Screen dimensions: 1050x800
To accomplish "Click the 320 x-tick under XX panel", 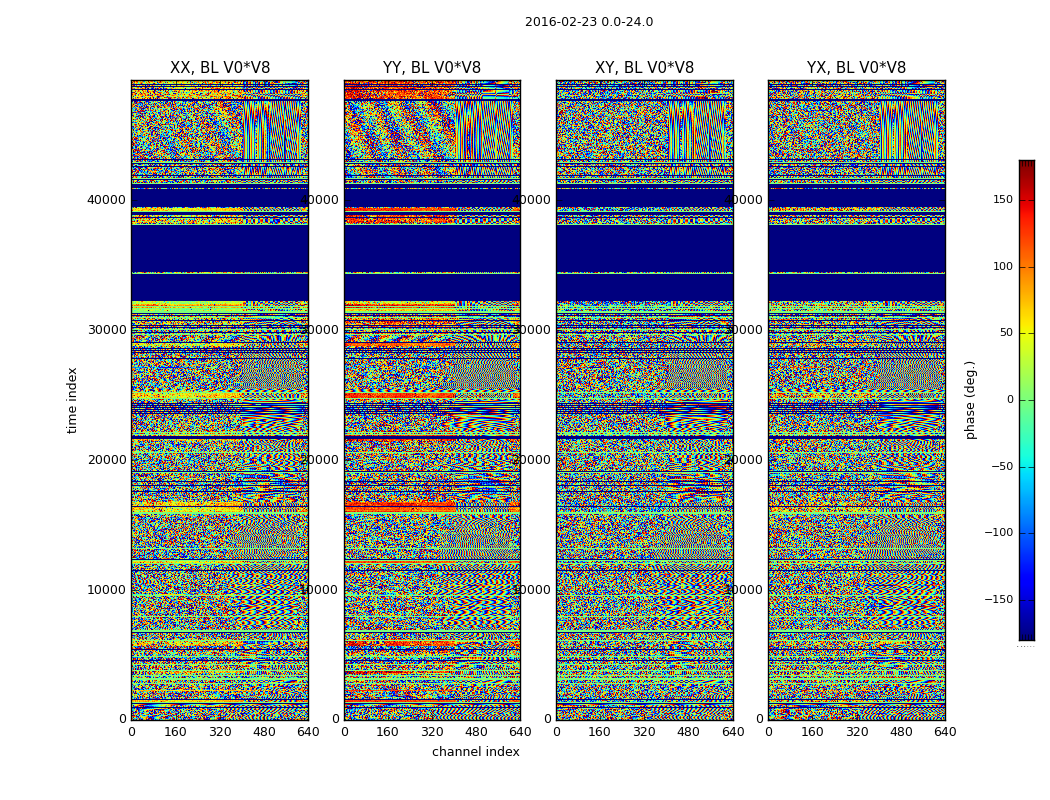I will click(220, 732).
